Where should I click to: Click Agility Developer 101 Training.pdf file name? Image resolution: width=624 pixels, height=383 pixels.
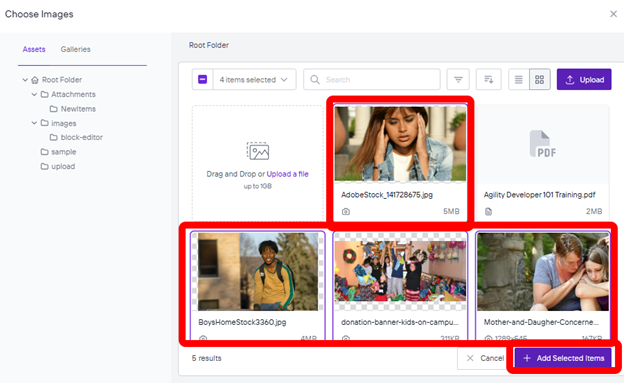(539, 195)
